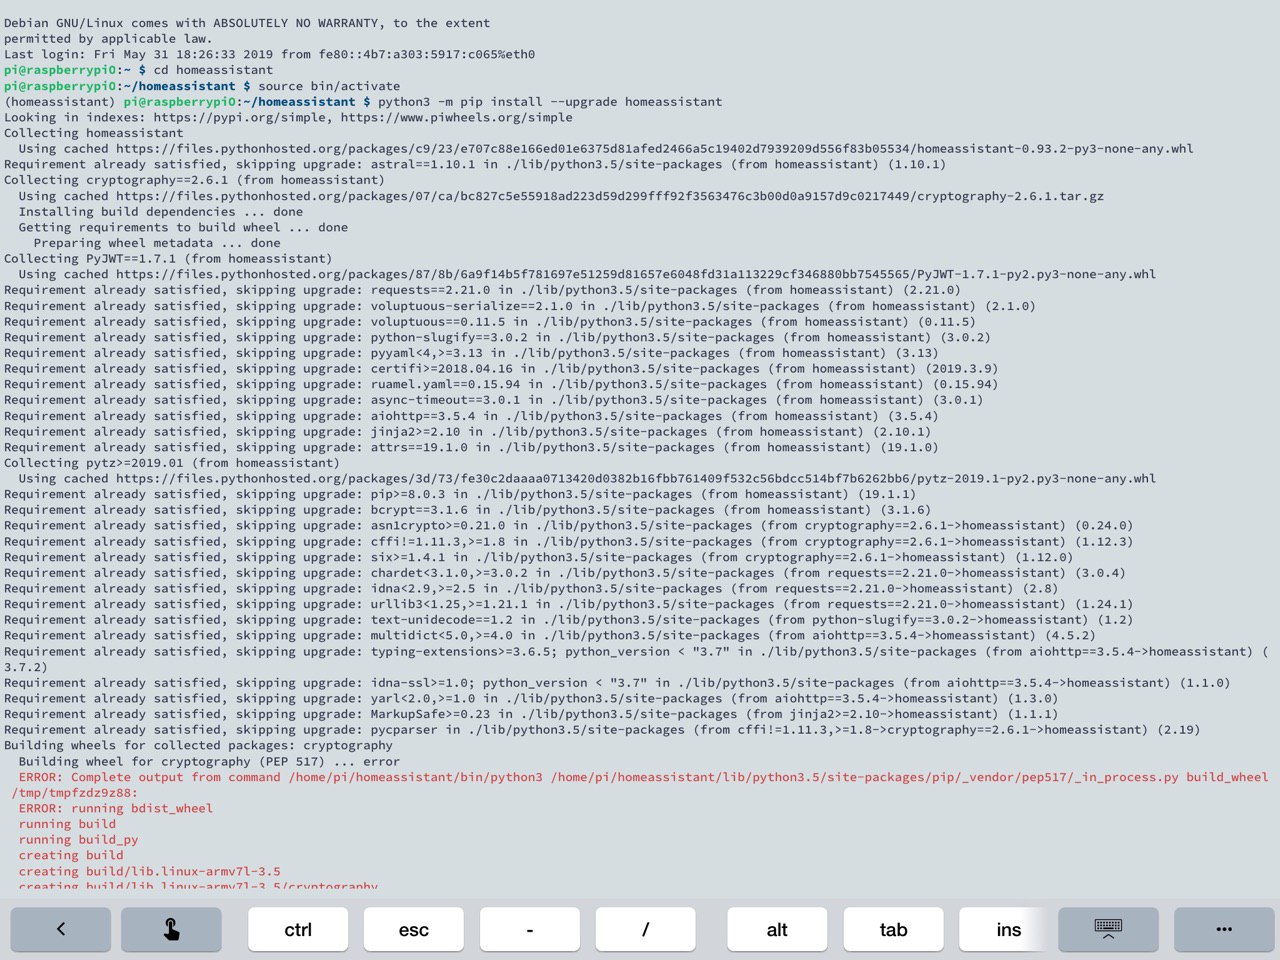
Task: Click the idna-ssl>=1.0 requirement line
Action: (617, 683)
